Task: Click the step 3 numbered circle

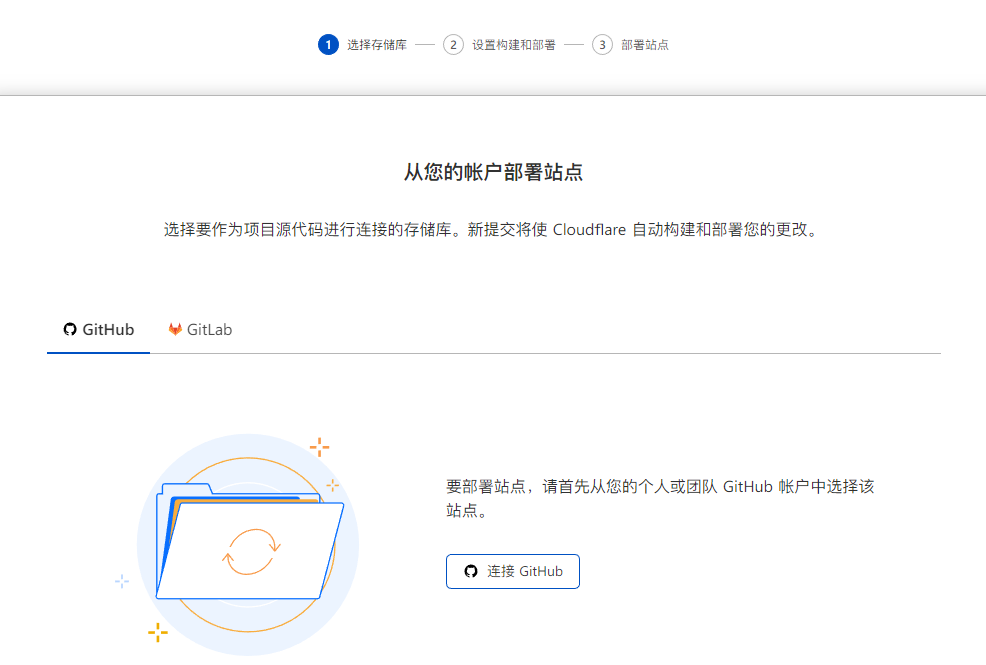Action: 602,45
